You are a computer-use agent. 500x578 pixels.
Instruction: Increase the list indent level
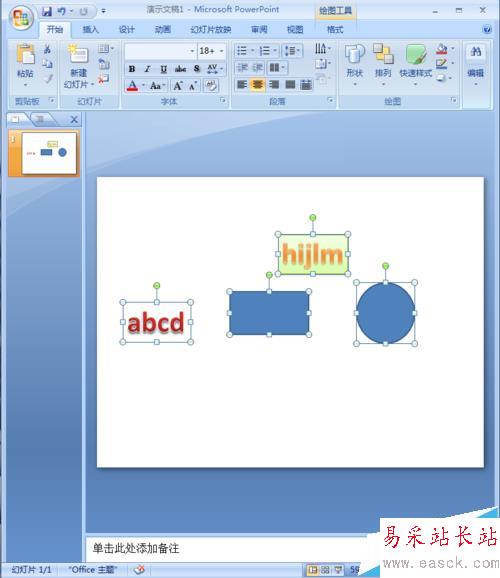point(257,68)
